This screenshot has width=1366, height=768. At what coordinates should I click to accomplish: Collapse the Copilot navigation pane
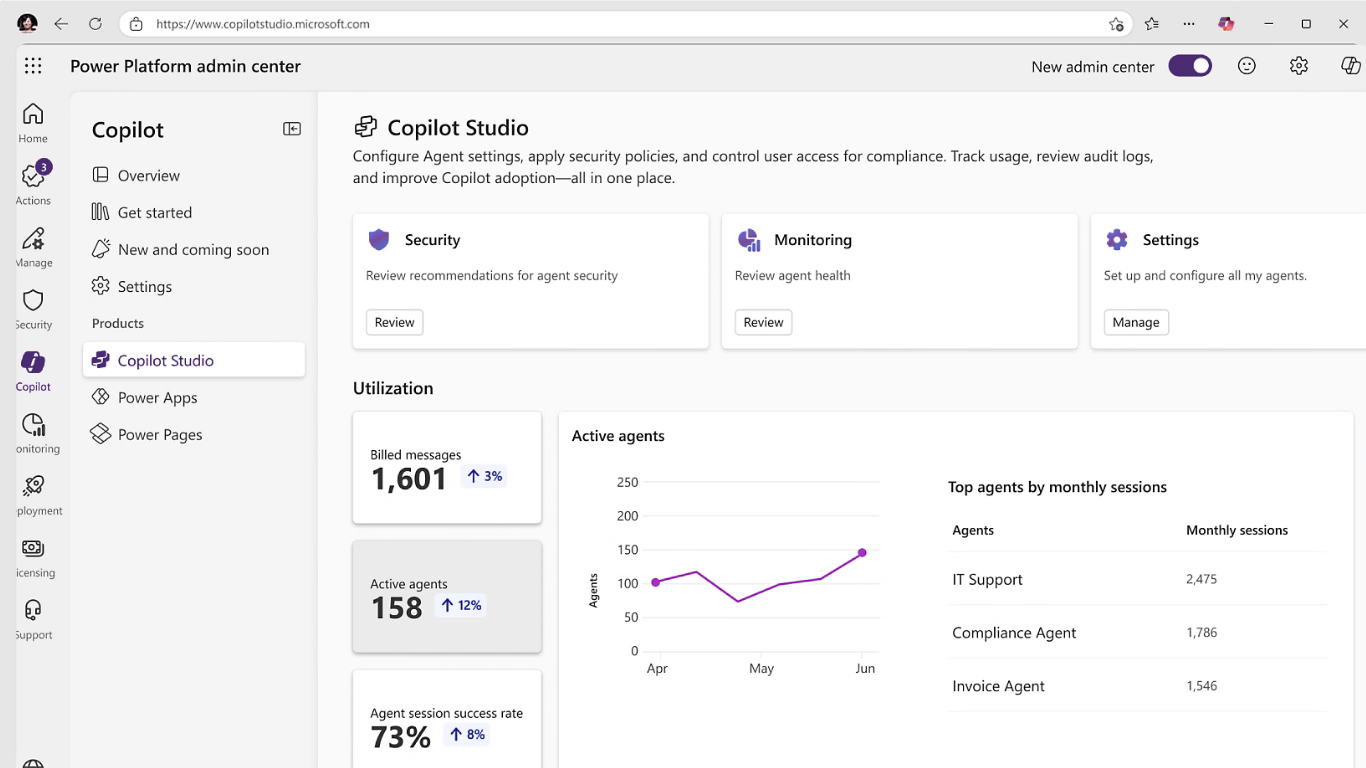click(x=291, y=128)
